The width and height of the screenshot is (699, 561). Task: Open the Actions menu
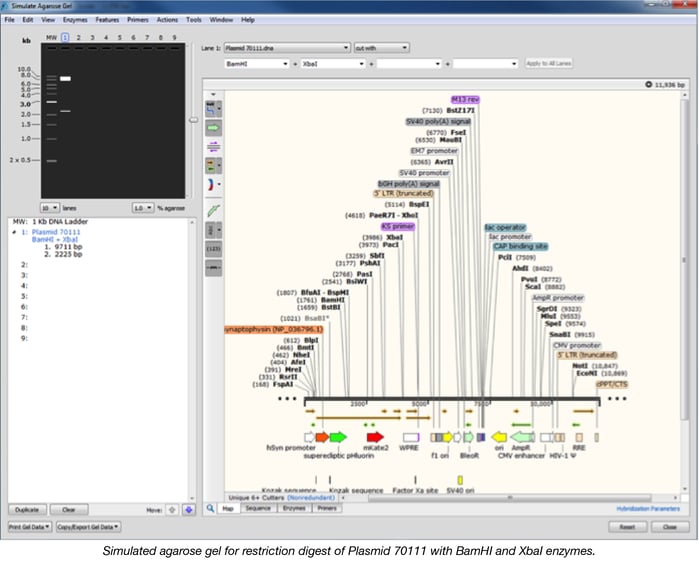[167, 20]
